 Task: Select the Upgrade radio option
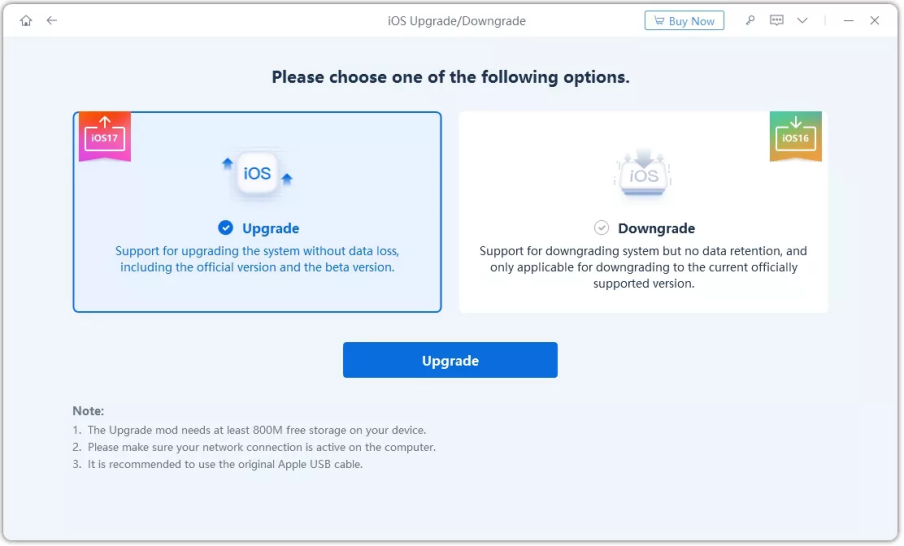pos(225,228)
